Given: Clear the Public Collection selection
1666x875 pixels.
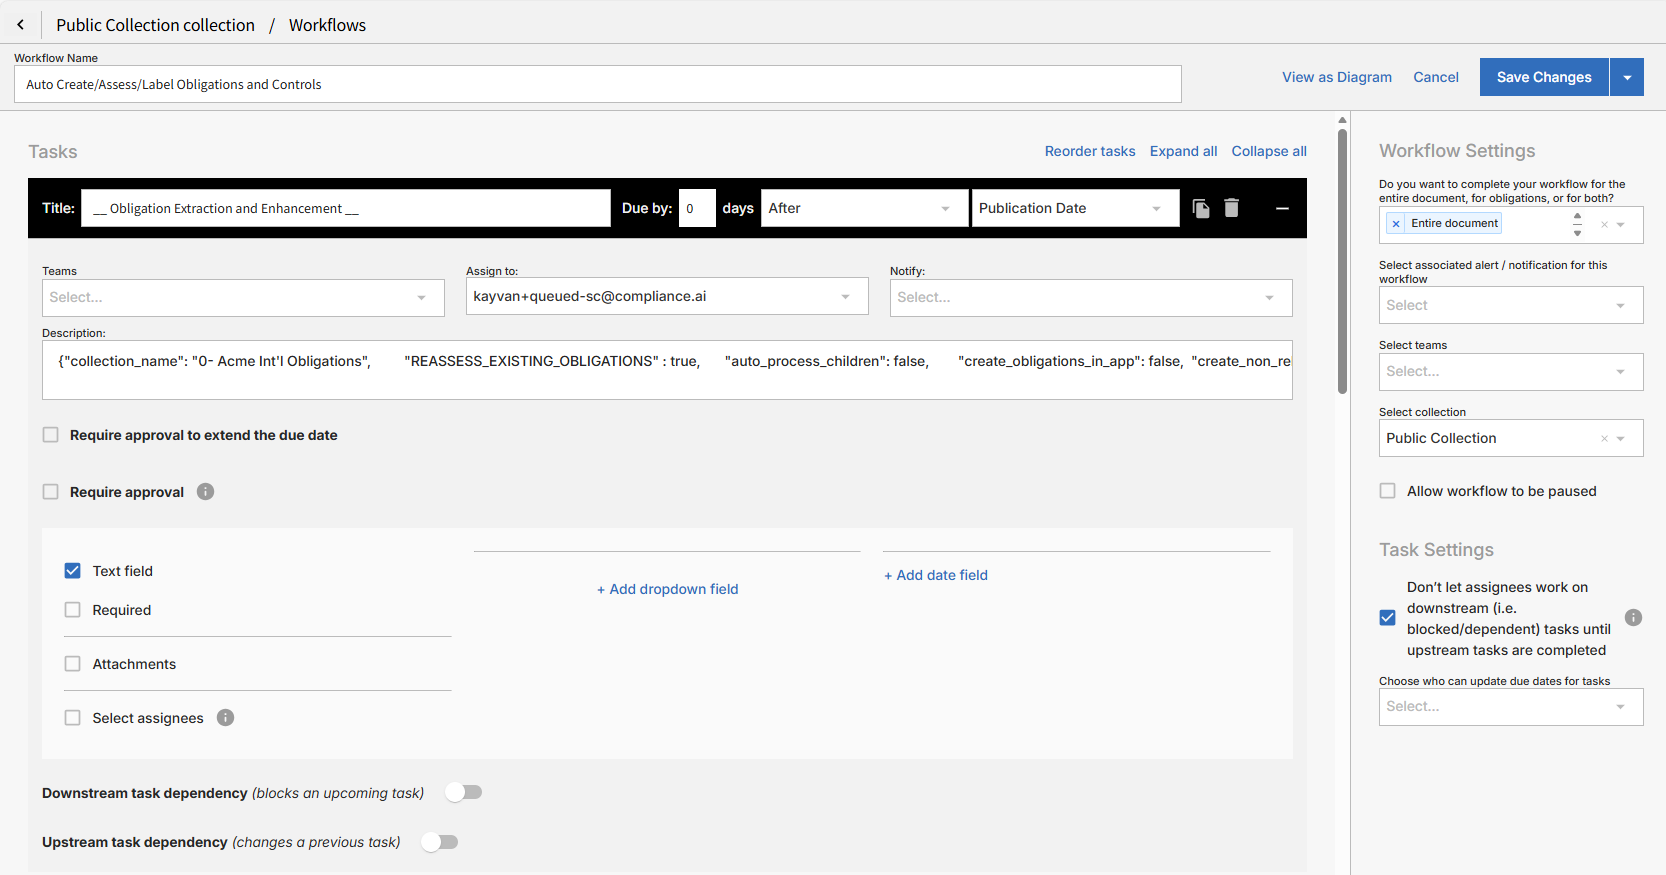Looking at the screenshot, I should click(x=1604, y=439).
